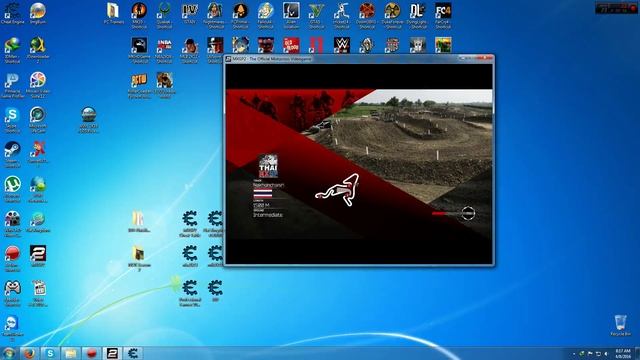Click the white track layout map
This screenshot has width=640, height=360.
[337, 190]
